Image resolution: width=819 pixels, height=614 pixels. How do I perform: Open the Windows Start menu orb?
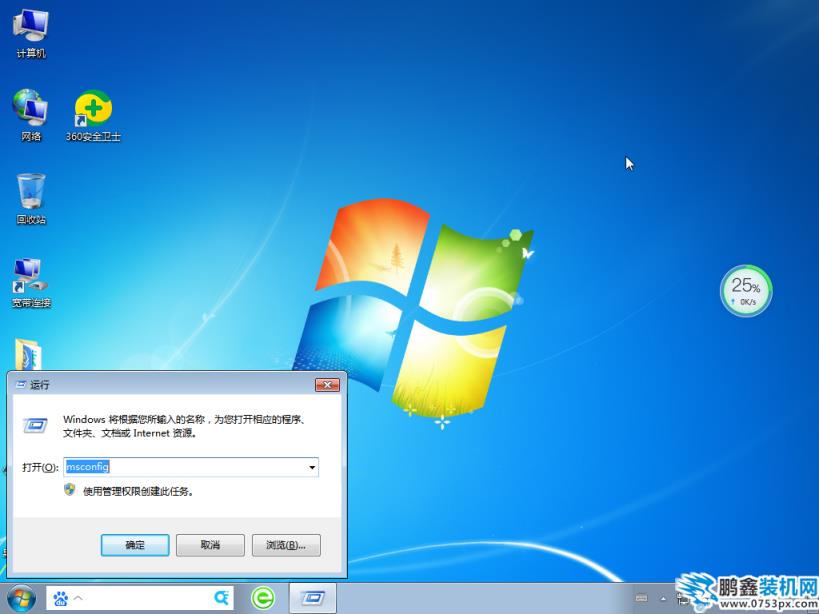21,599
